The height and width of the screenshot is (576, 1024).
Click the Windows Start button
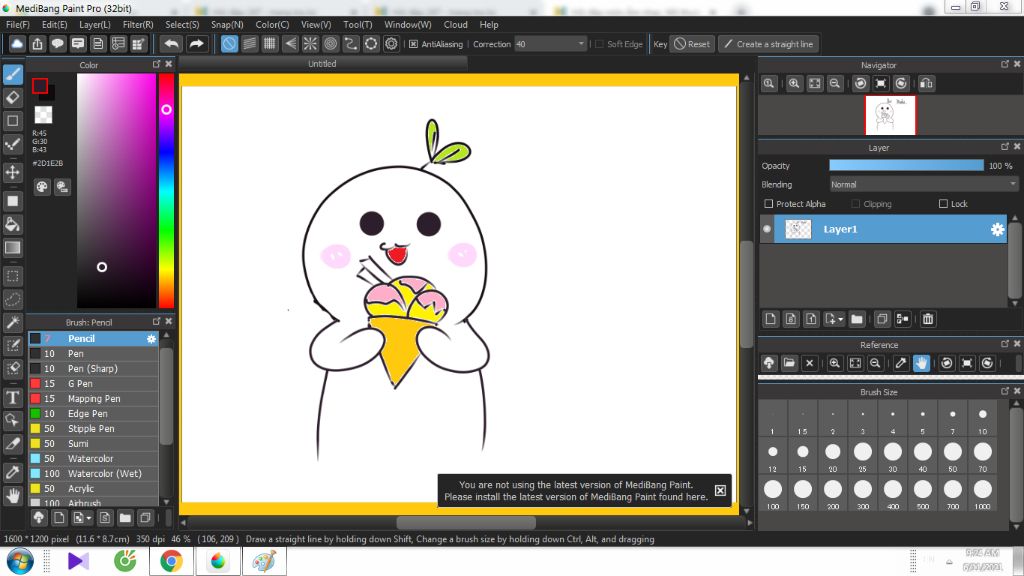point(20,562)
